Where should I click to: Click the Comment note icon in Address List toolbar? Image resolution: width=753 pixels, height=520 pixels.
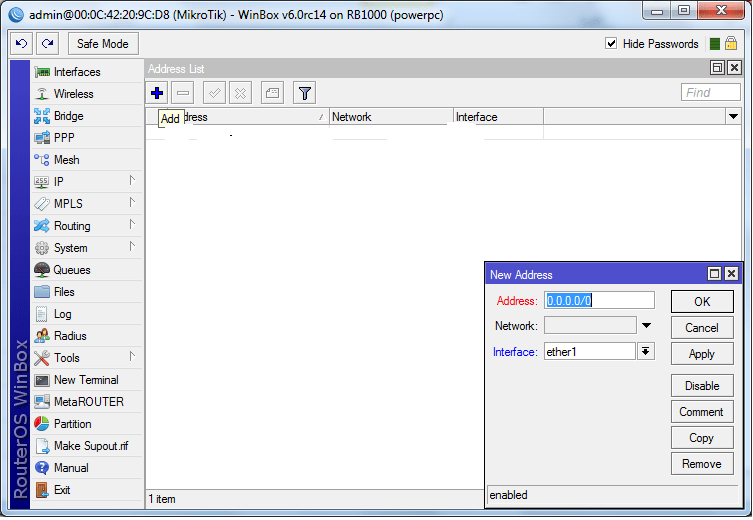(x=272, y=93)
